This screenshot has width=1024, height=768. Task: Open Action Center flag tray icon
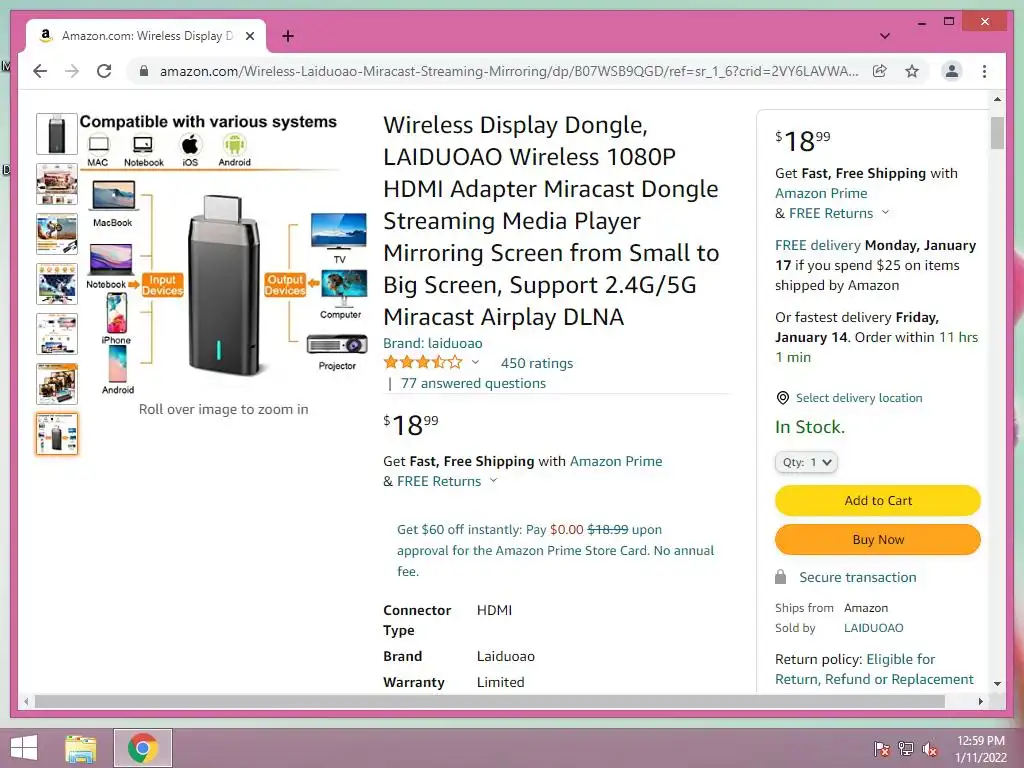pos(881,748)
